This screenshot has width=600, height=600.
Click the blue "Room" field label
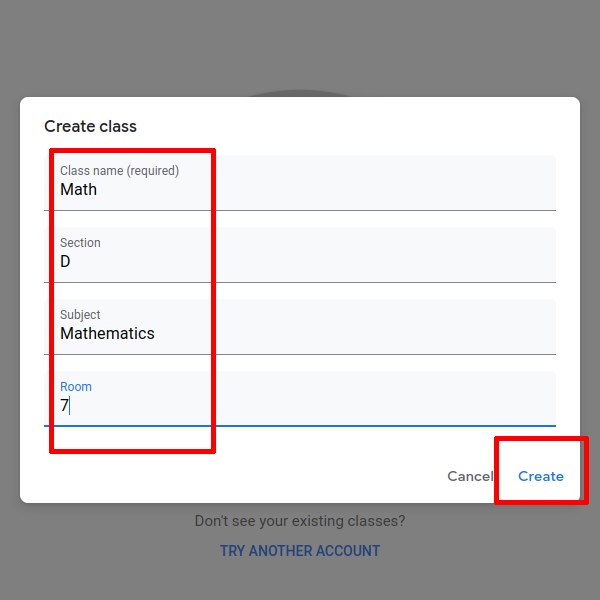[76, 387]
